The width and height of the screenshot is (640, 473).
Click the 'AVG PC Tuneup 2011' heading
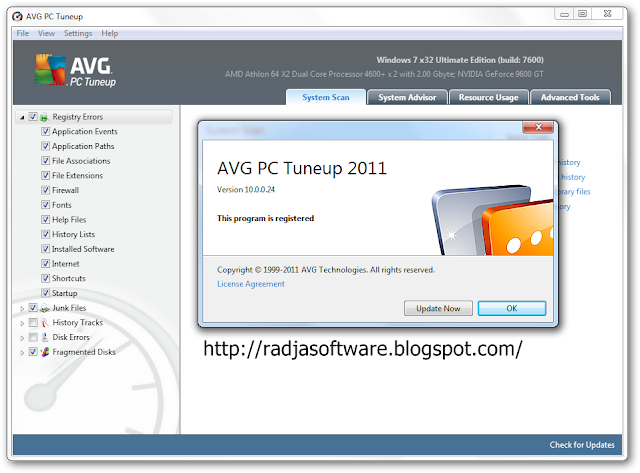point(302,168)
